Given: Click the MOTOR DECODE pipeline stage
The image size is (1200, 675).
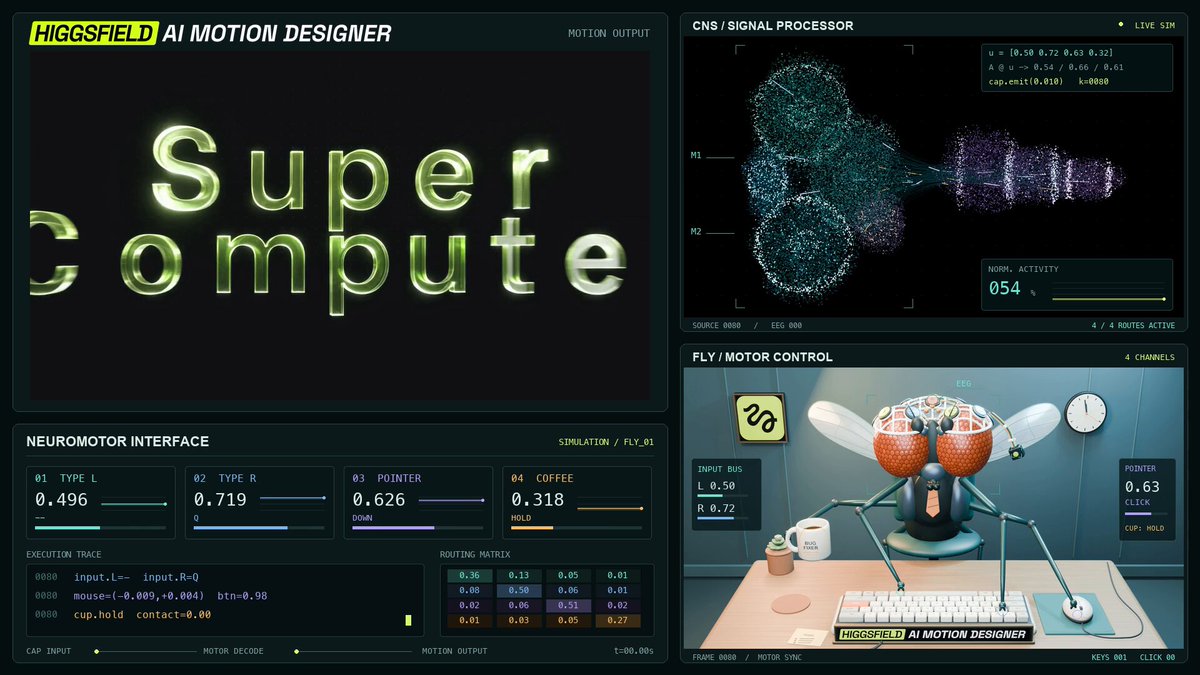Looking at the screenshot, I should (233, 651).
